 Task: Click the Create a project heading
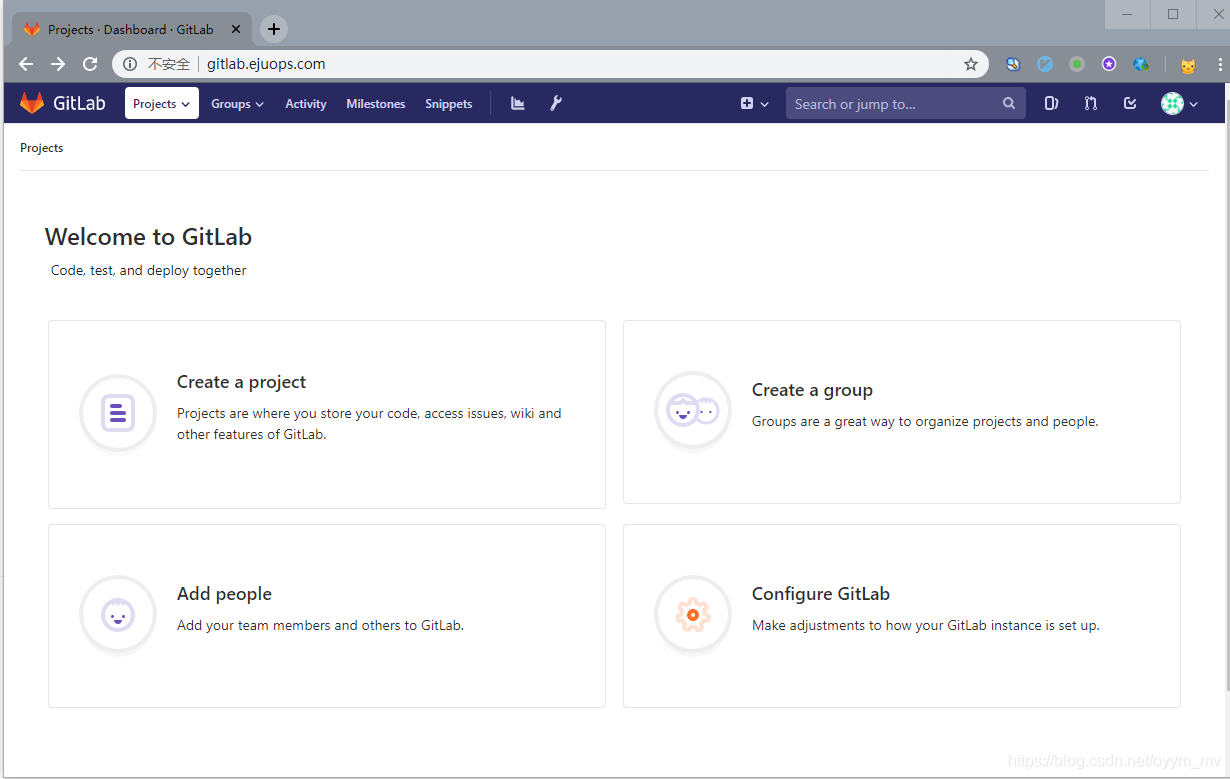point(241,382)
